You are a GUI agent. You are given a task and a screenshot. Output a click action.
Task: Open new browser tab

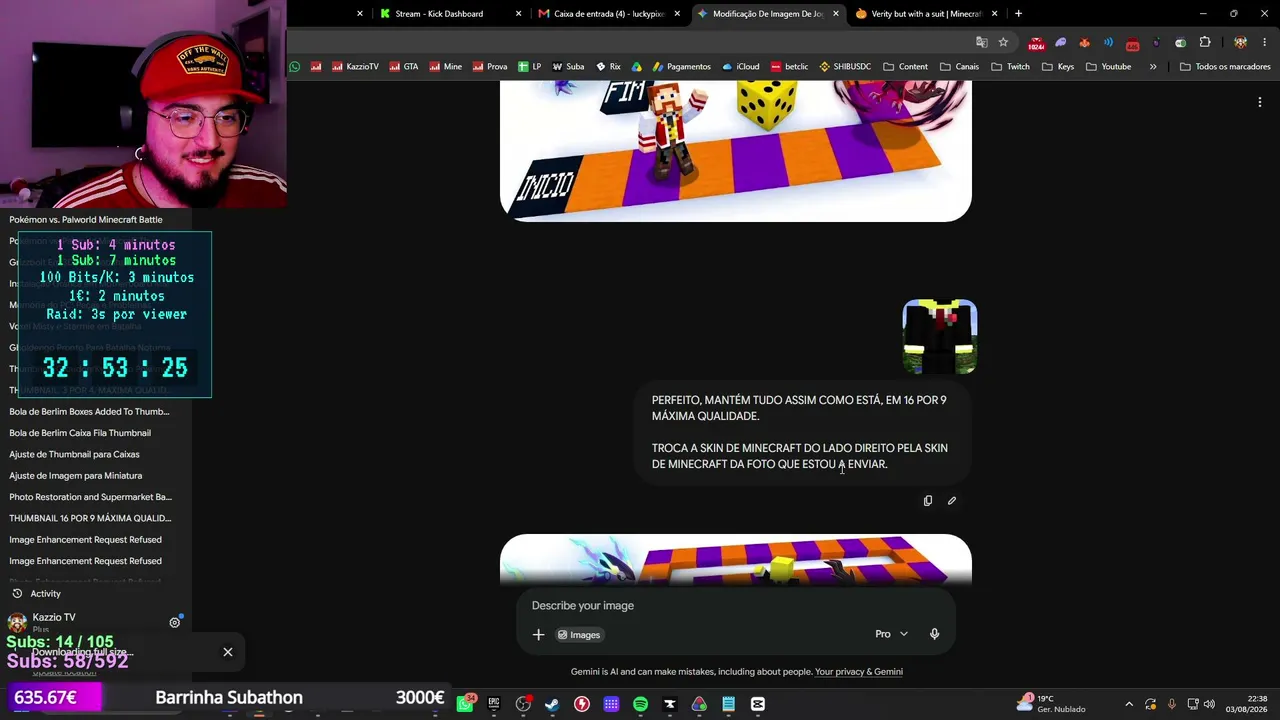(x=1018, y=14)
